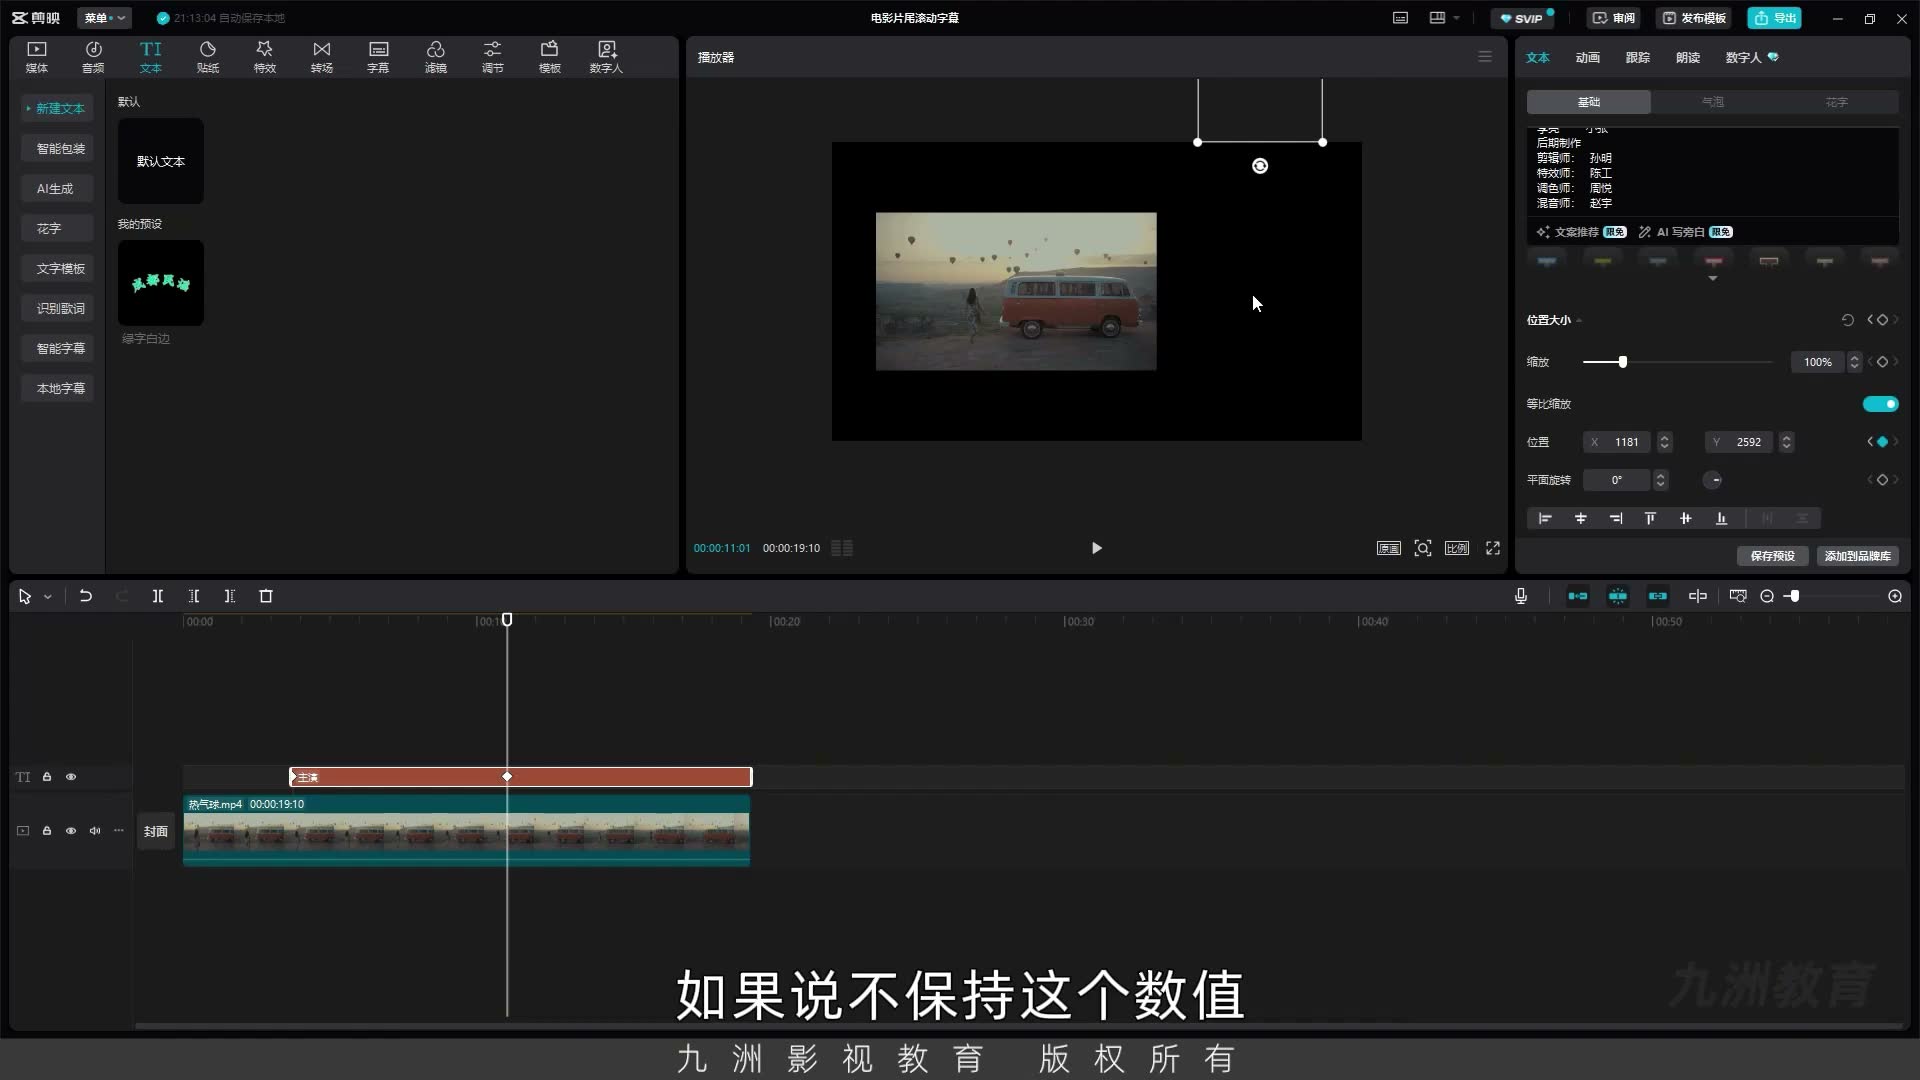The image size is (1920, 1080).
Task: Toggle visibility eye on the text track
Action: pyautogui.click(x=71, y=777)
